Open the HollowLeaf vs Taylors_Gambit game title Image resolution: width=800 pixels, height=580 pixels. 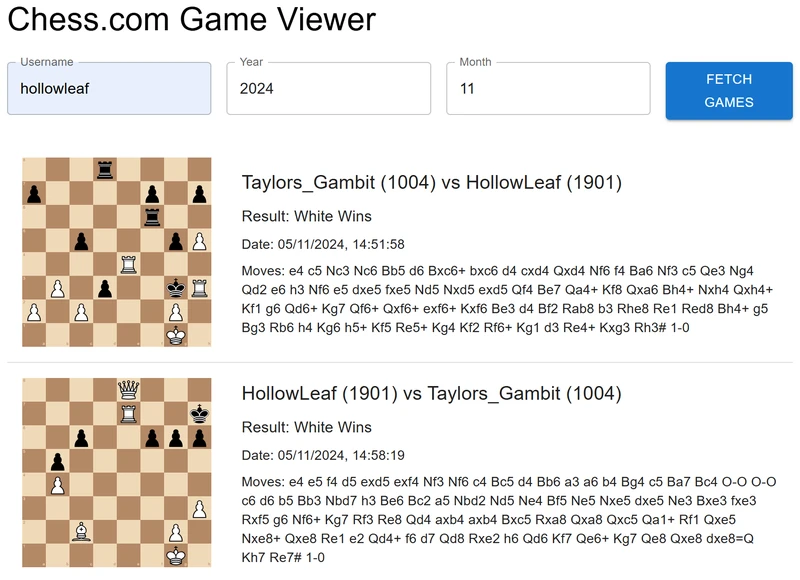(x=431, y=393)
